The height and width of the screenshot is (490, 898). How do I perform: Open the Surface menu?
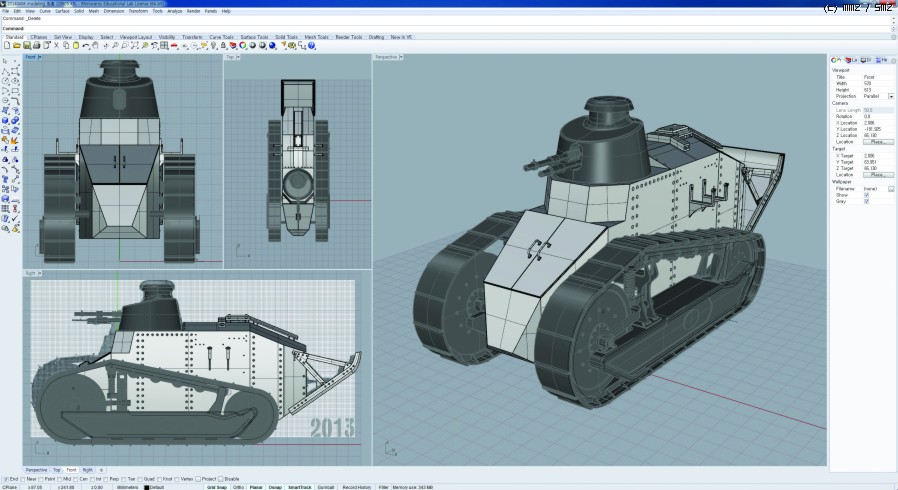tap(61, 11)
